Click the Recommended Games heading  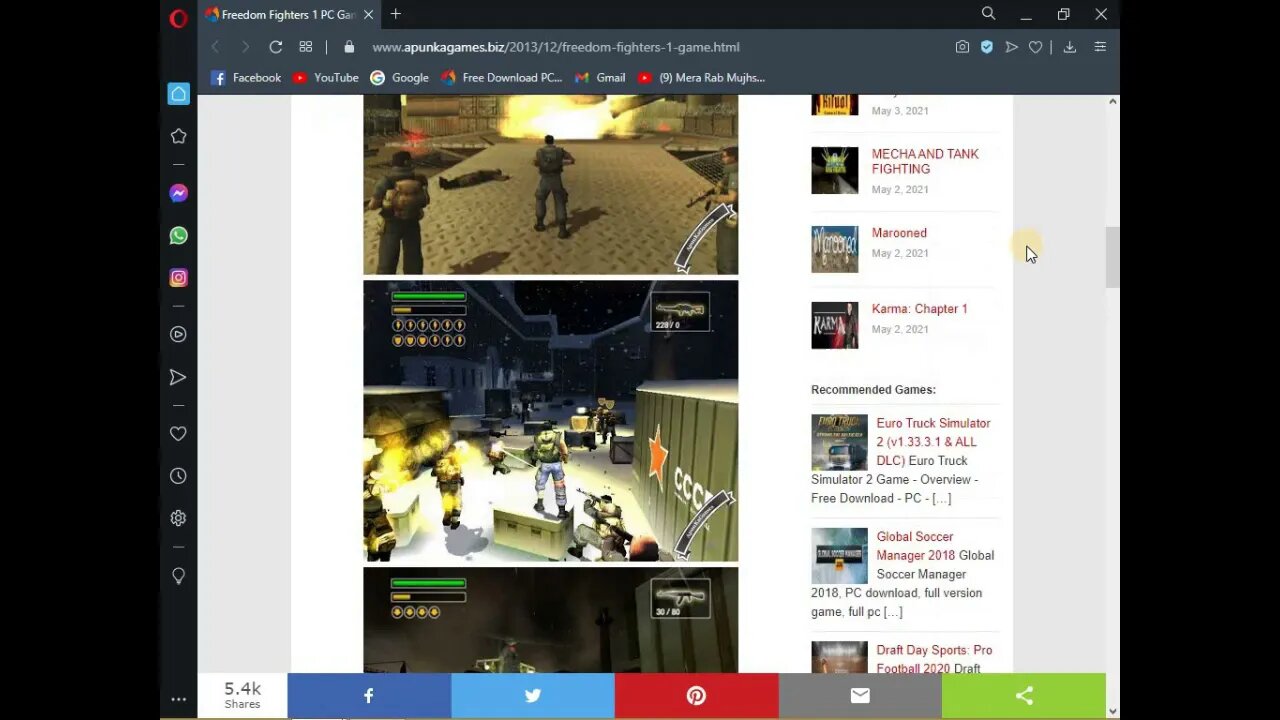pos(873,390)
